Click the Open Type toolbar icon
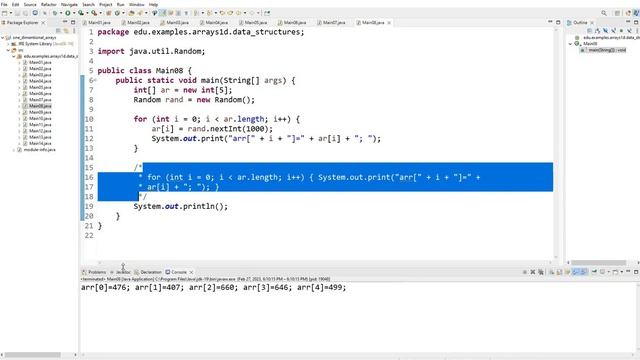Image resolution: width=640 pixels, height=360 pixels. (x=131, y=13)
